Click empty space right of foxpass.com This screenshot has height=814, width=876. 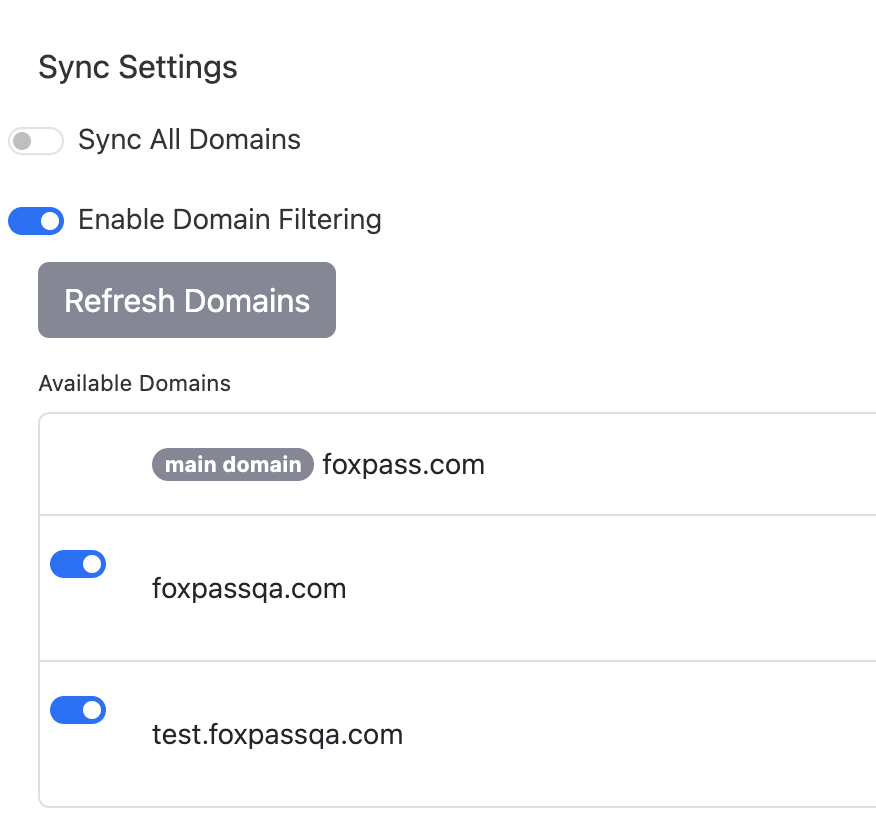click(680, 465)
